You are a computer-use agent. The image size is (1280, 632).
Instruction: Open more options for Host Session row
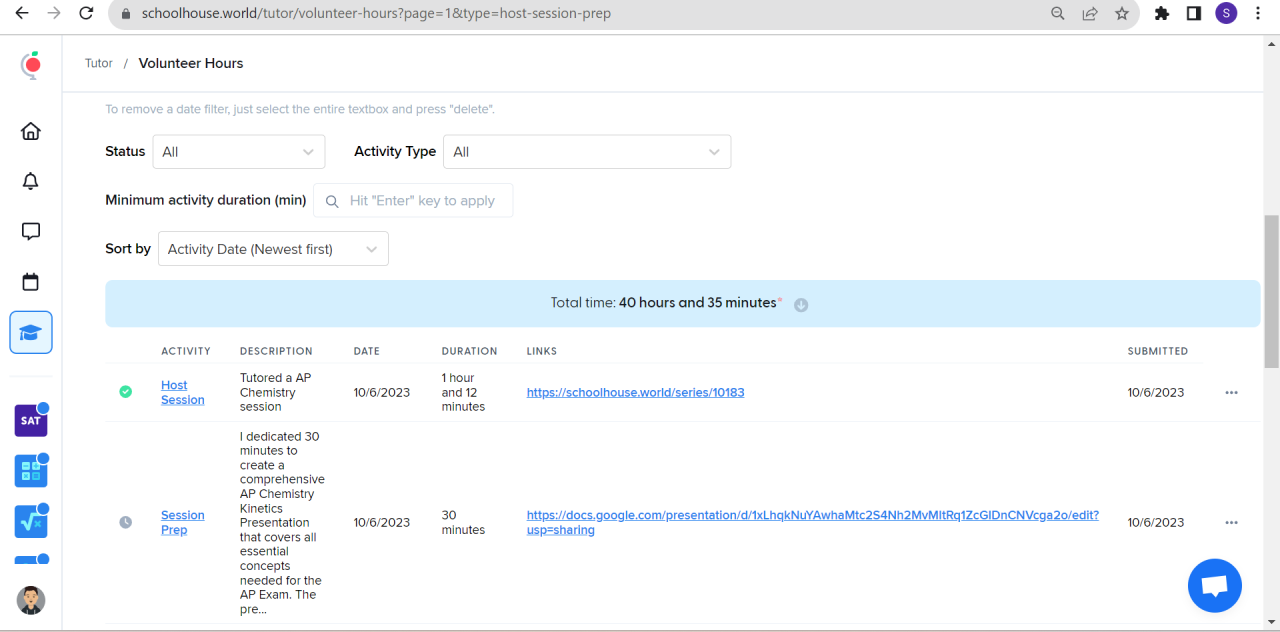click(1231, 393)
